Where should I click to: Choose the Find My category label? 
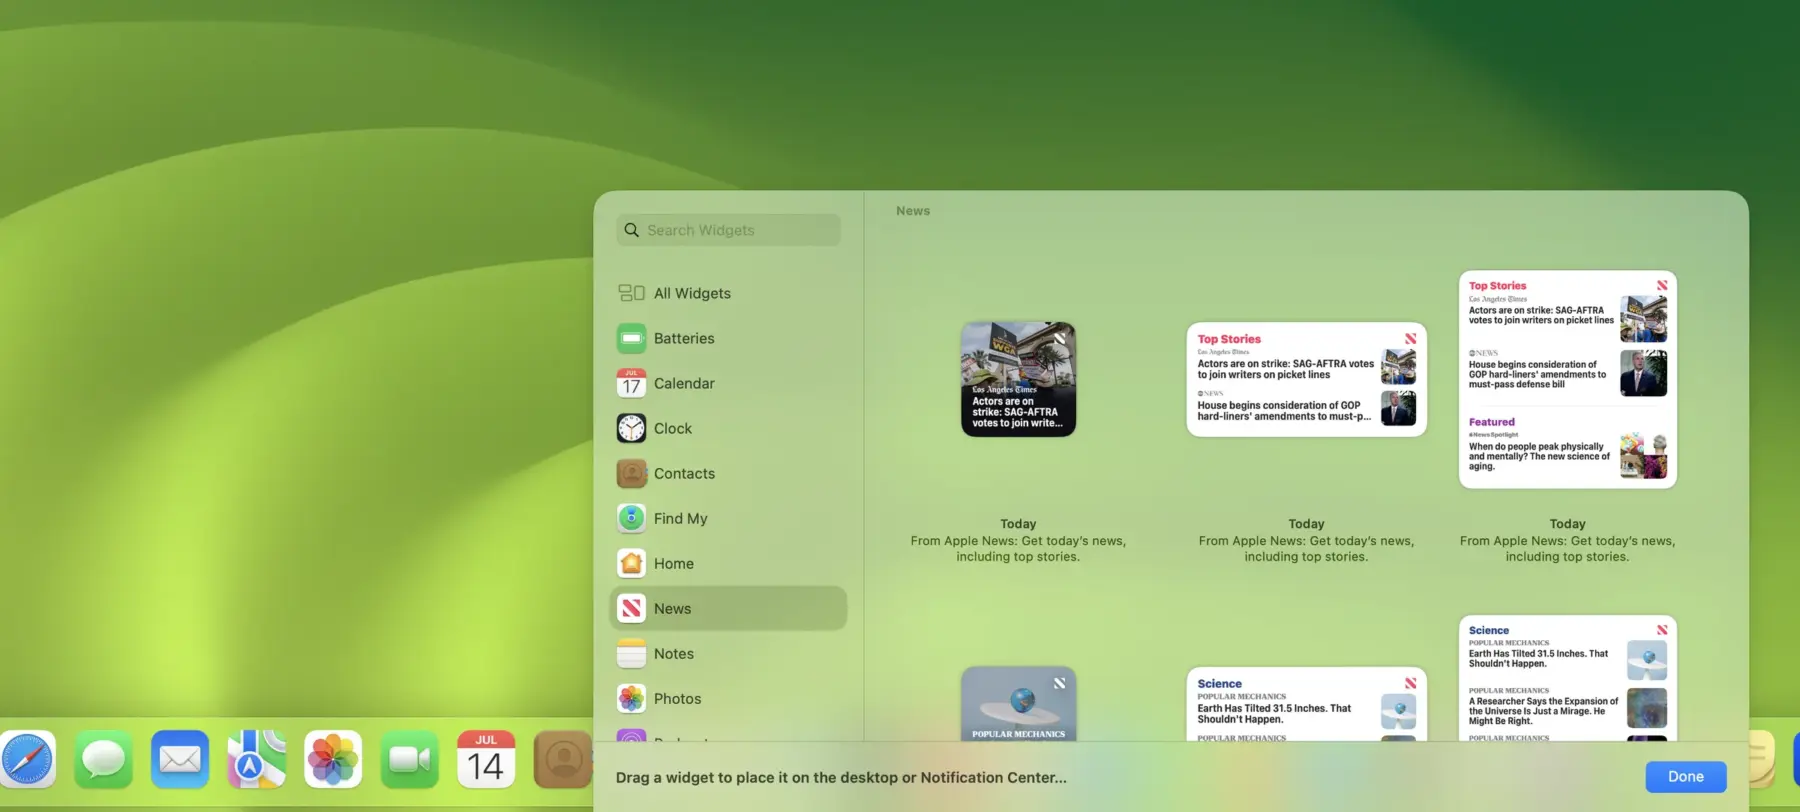pos(680,518)
